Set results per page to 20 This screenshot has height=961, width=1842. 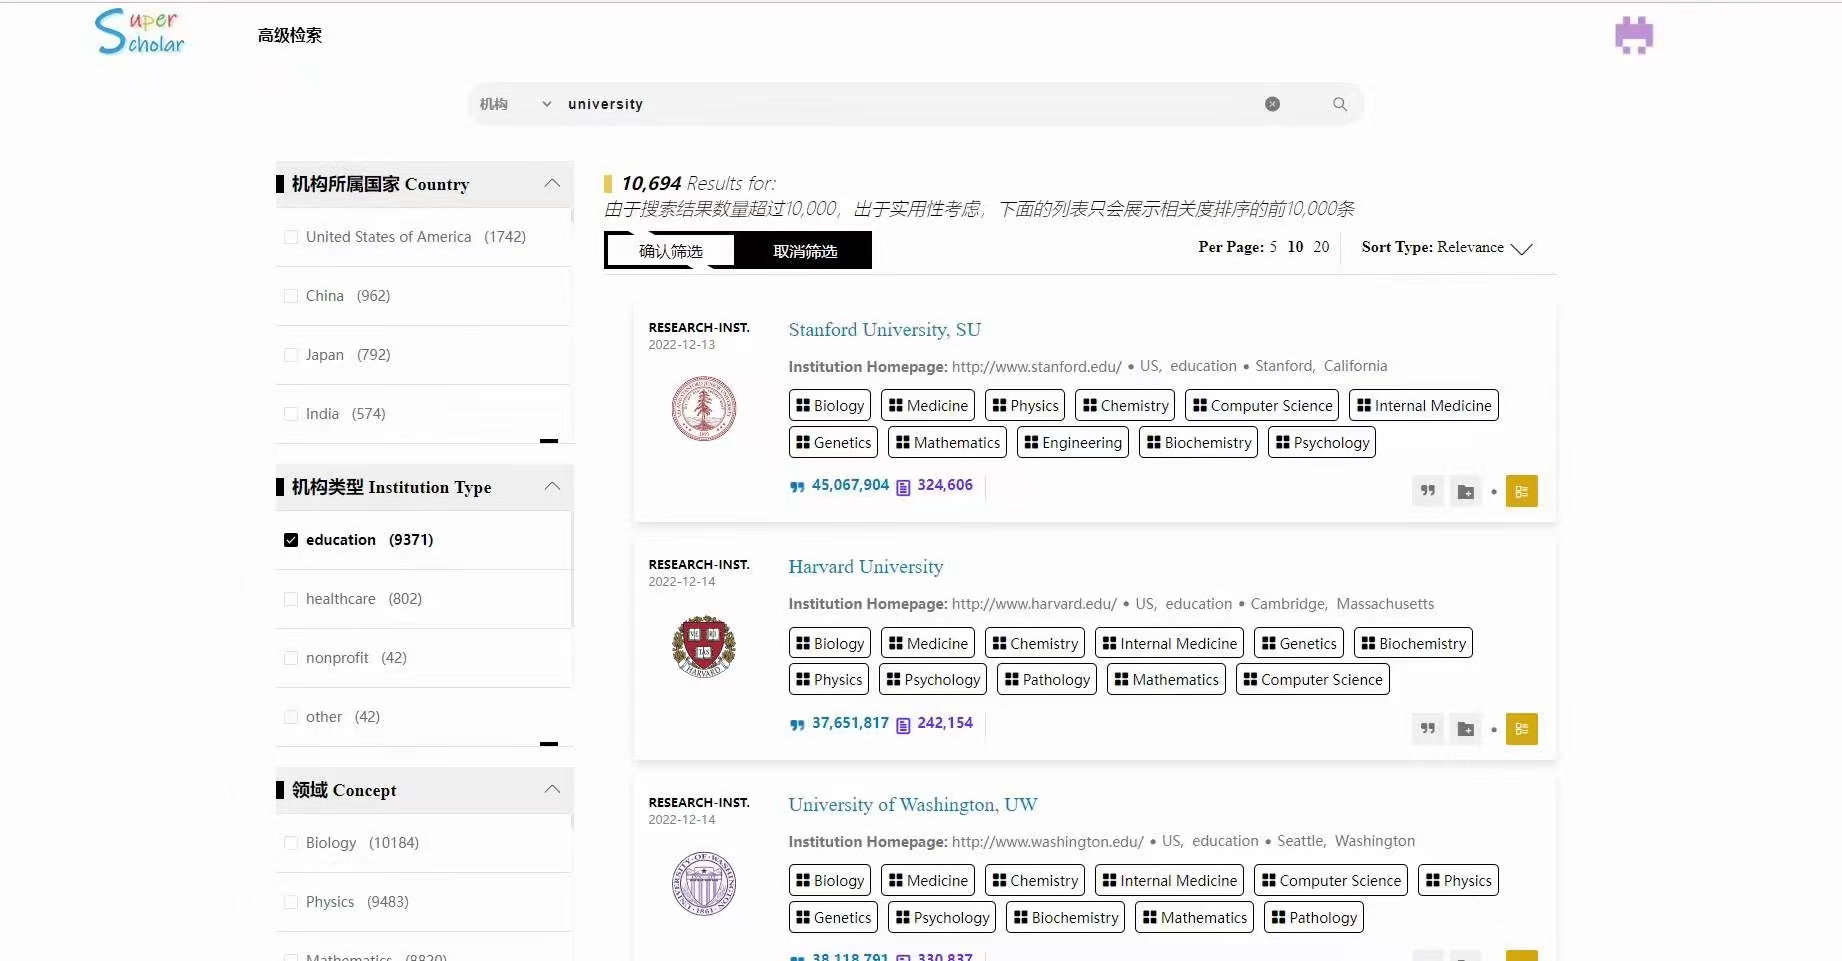pos(1321,247)
